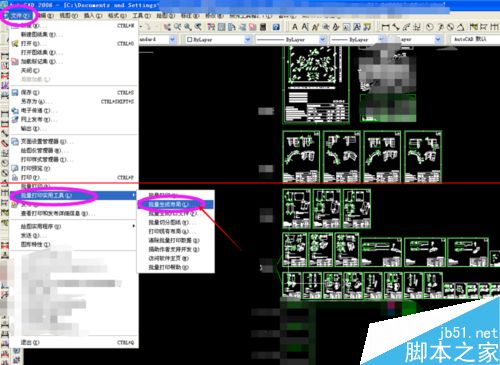Select the Baseline Dimension tool
The image size is (500, 365).
coord(484,27)
